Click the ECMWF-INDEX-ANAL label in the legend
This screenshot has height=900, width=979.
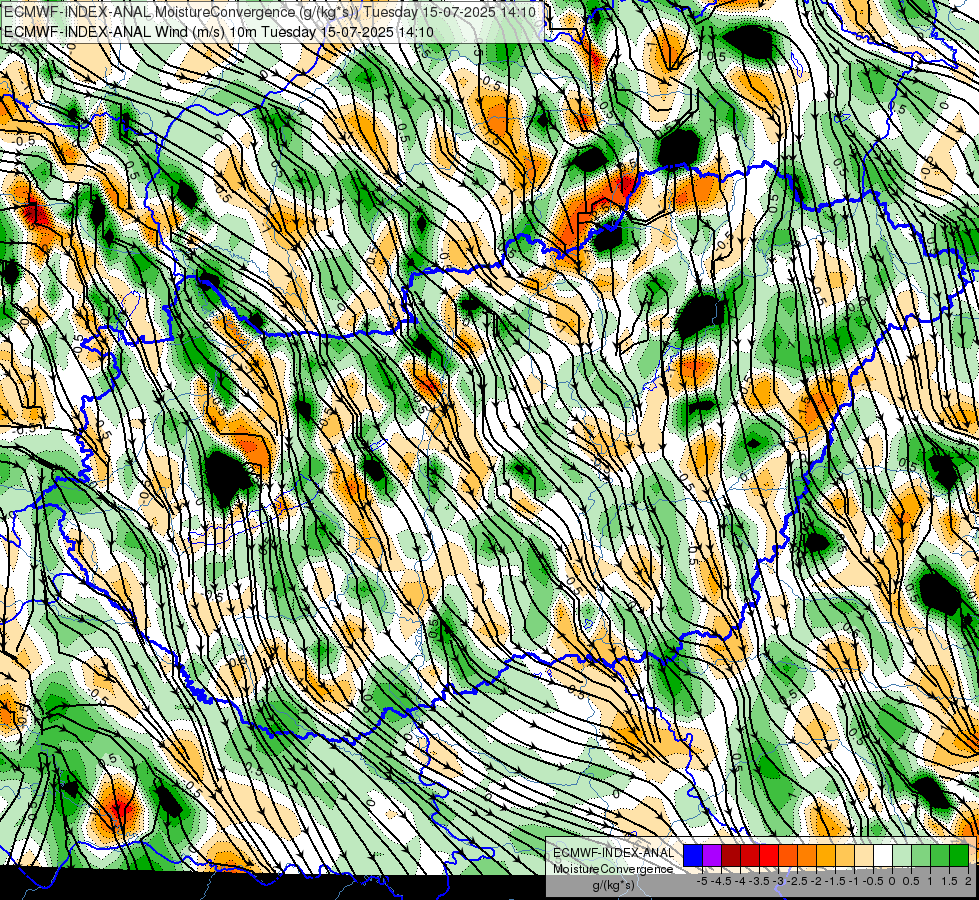[612, 853]
